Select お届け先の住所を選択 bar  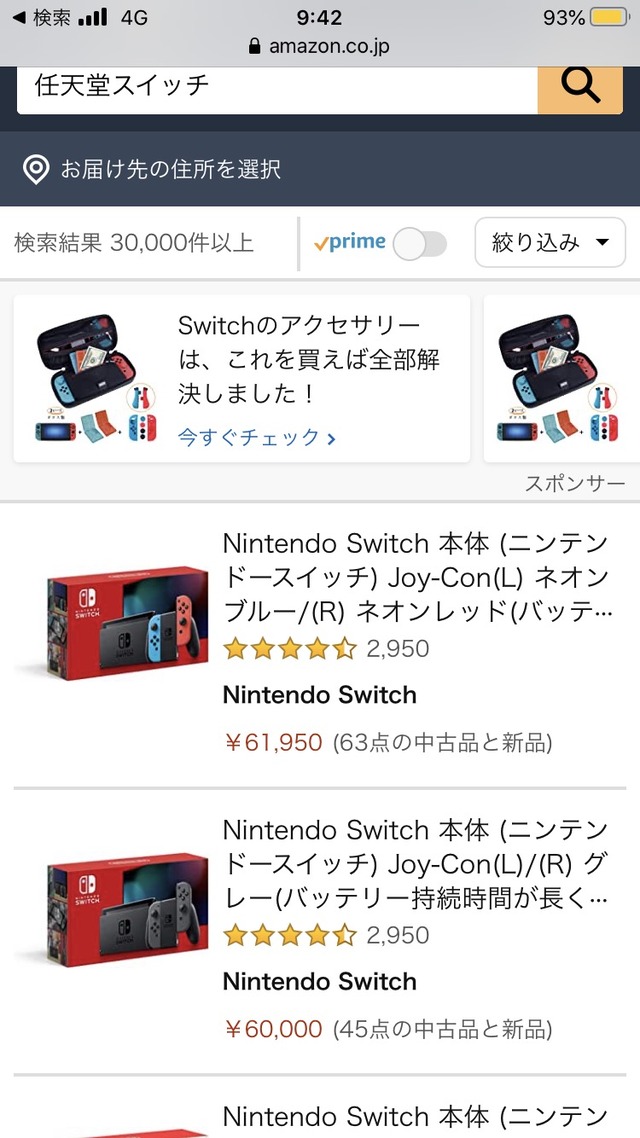(320, 169)
